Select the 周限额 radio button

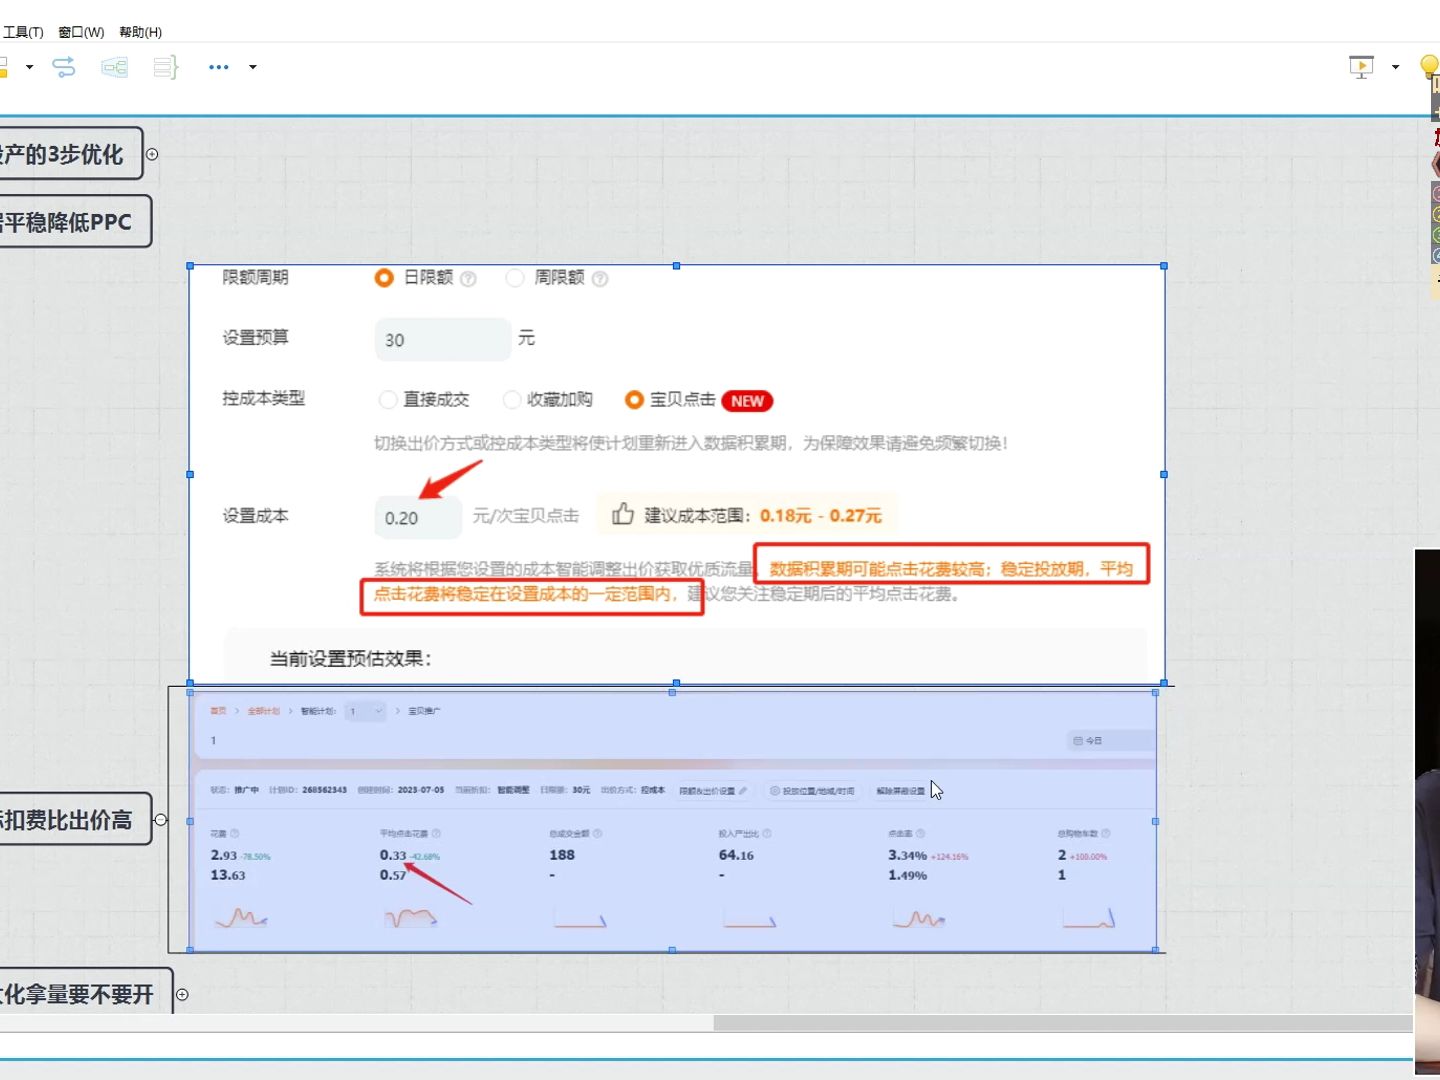(x=515, y=278)
